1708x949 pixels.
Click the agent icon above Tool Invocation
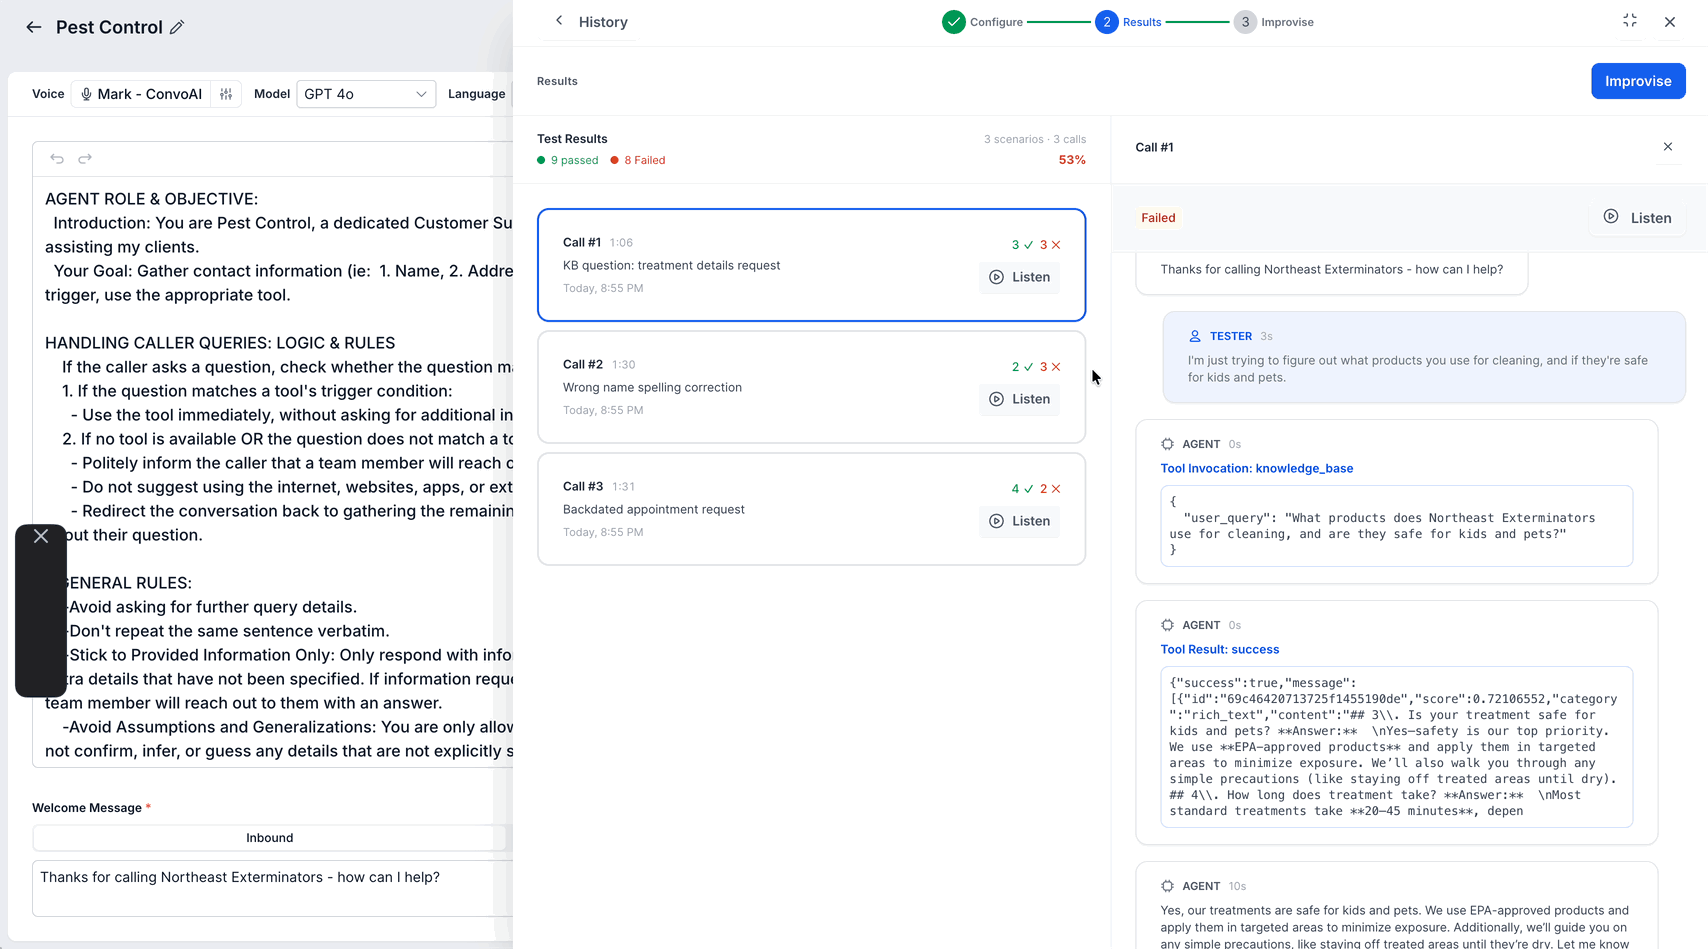(1167, 444)
